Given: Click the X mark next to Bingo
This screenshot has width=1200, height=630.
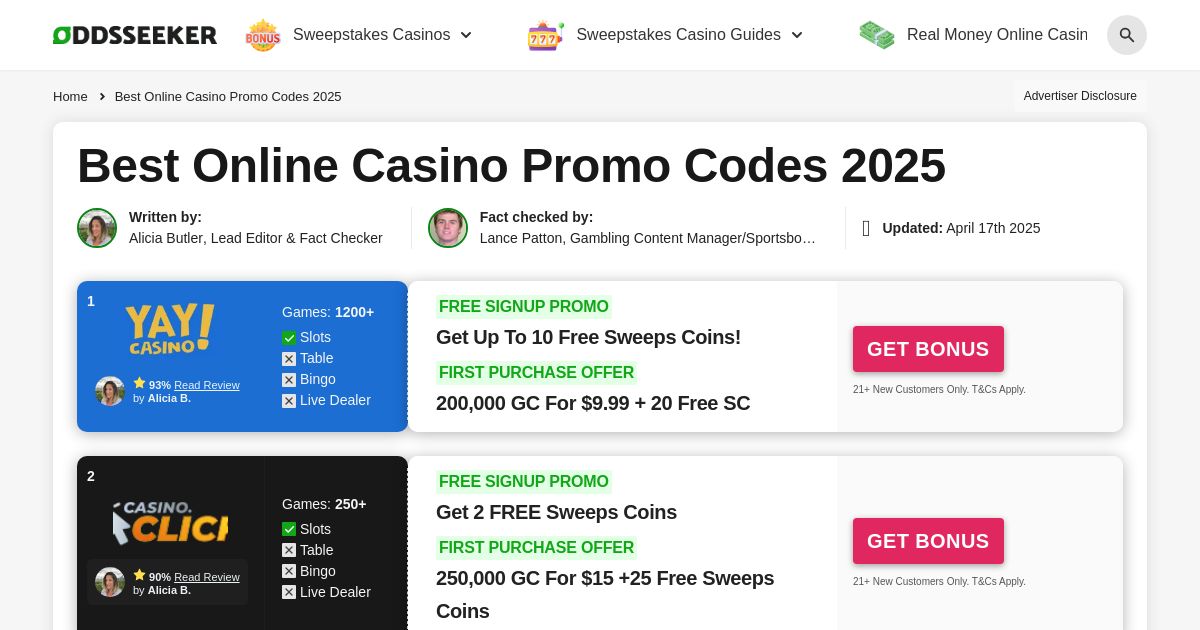Looking at the screenshot, I should (x=289, y=379).
